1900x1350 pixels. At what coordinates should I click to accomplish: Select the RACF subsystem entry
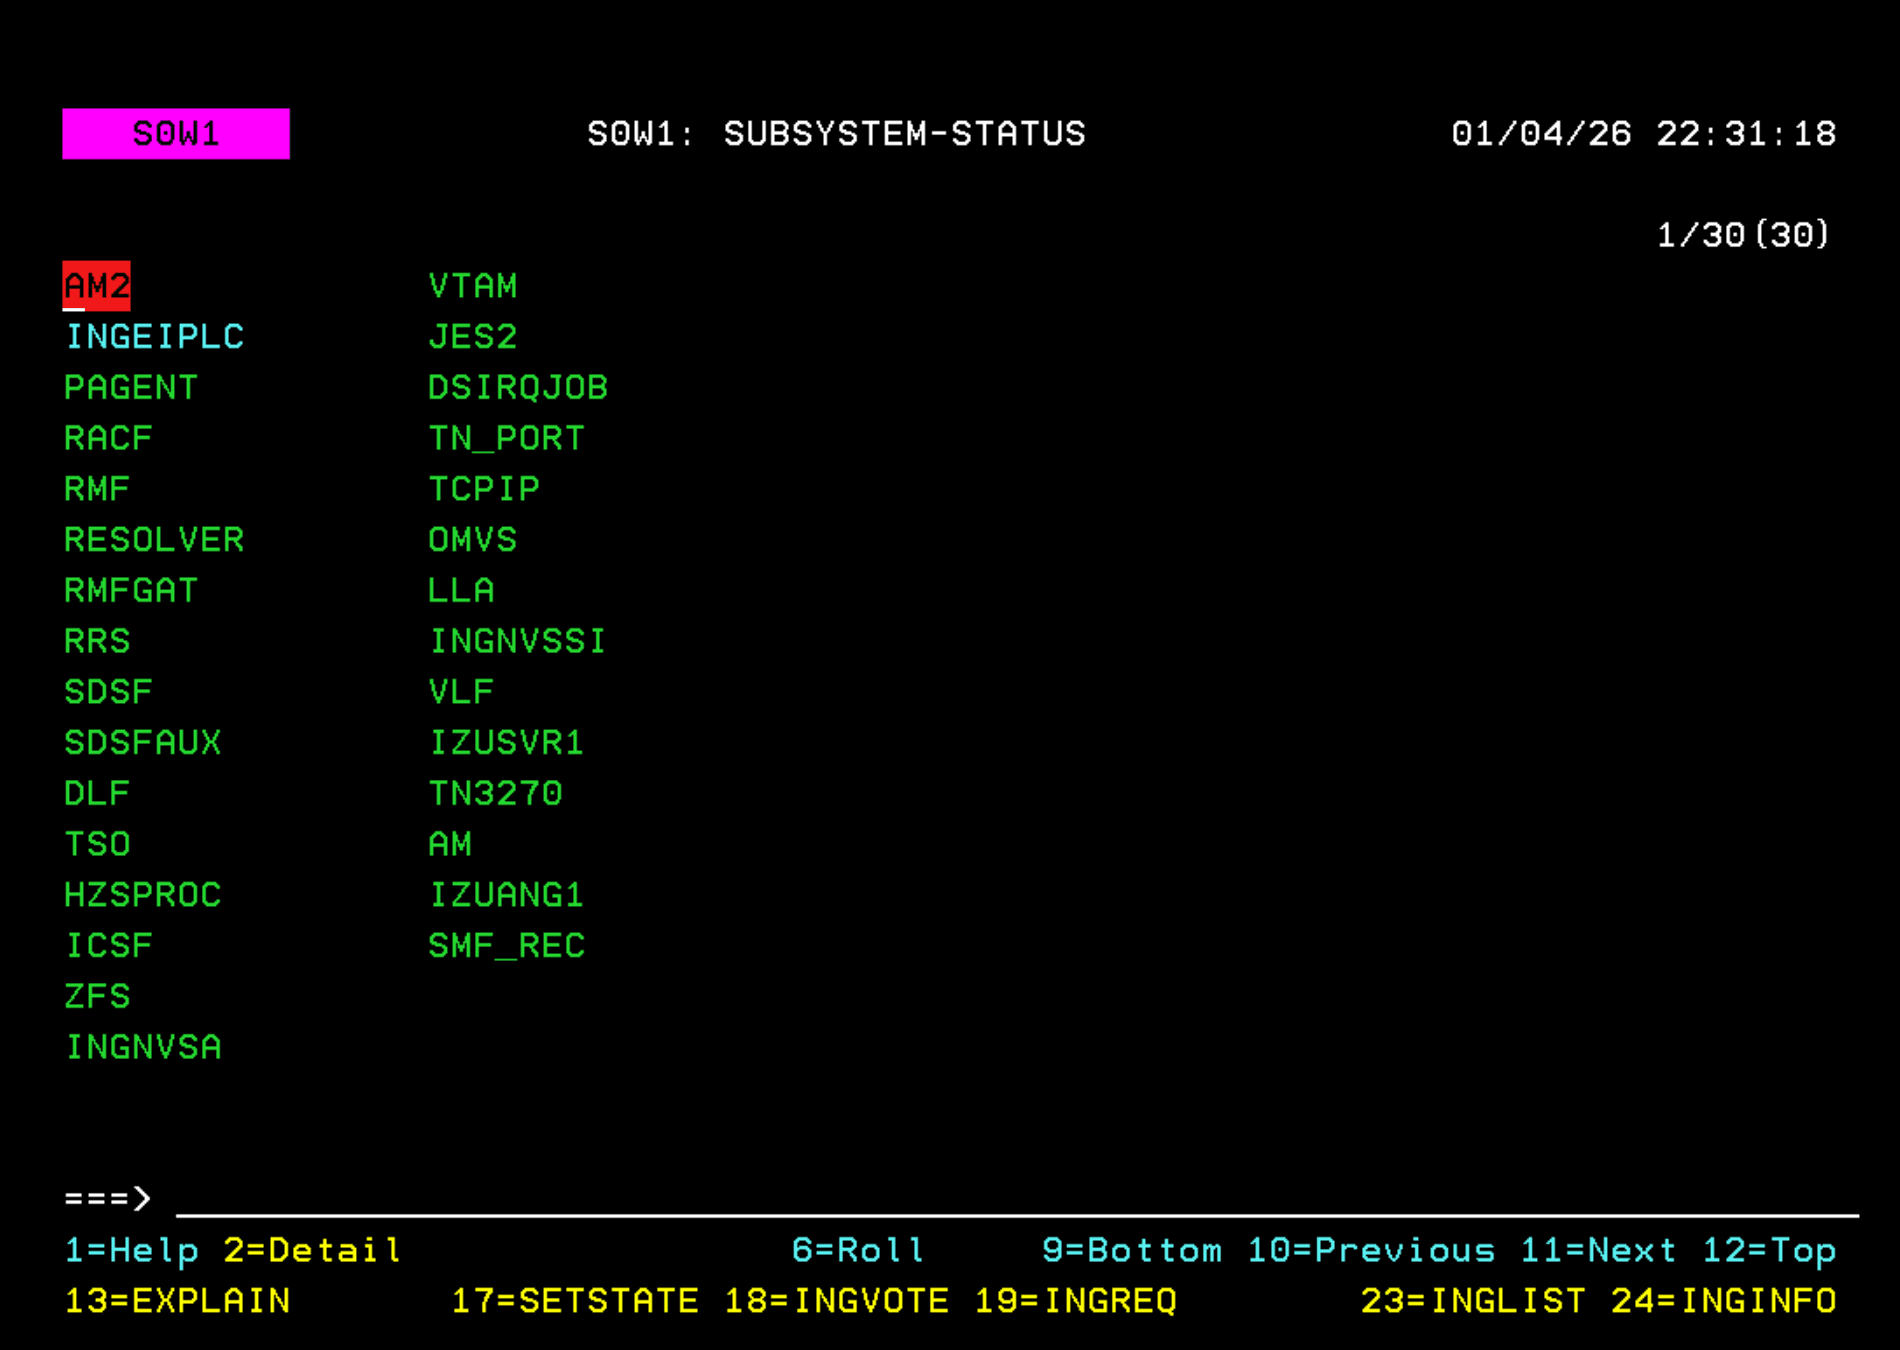[x=107, y=438]
